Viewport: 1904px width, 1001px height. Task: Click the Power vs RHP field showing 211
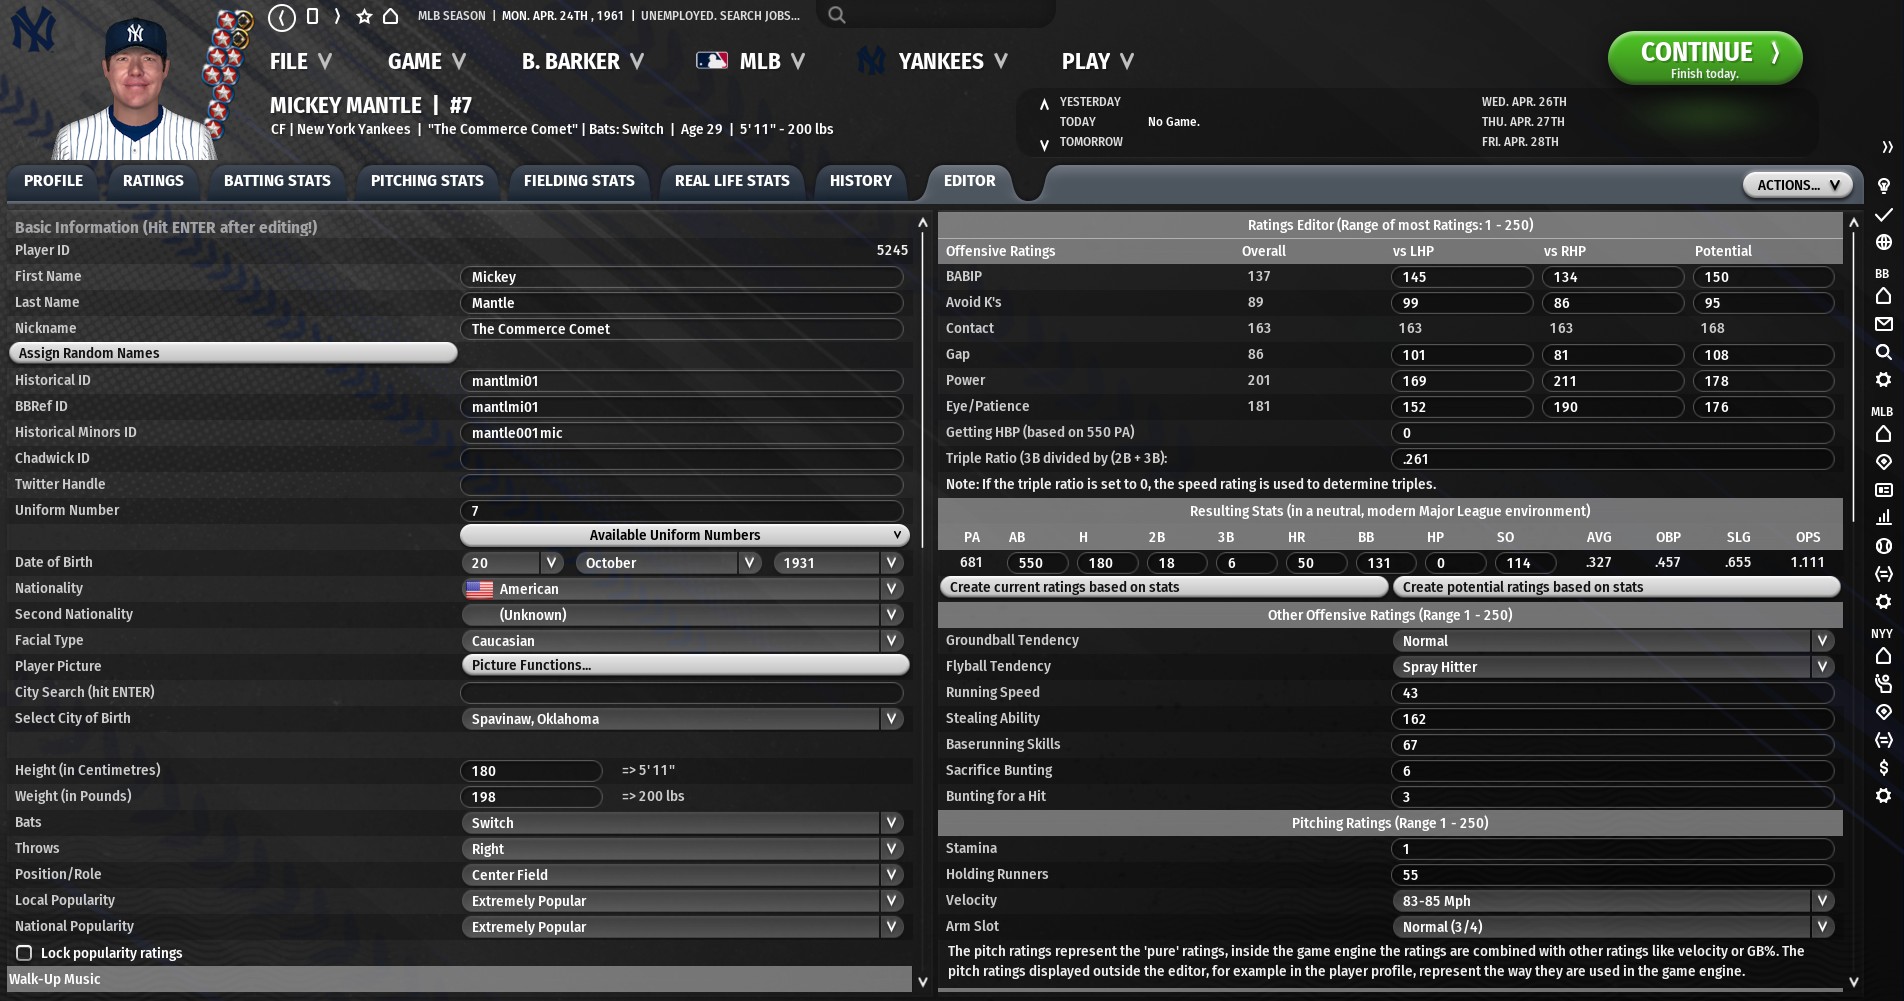pos(1613,381)
